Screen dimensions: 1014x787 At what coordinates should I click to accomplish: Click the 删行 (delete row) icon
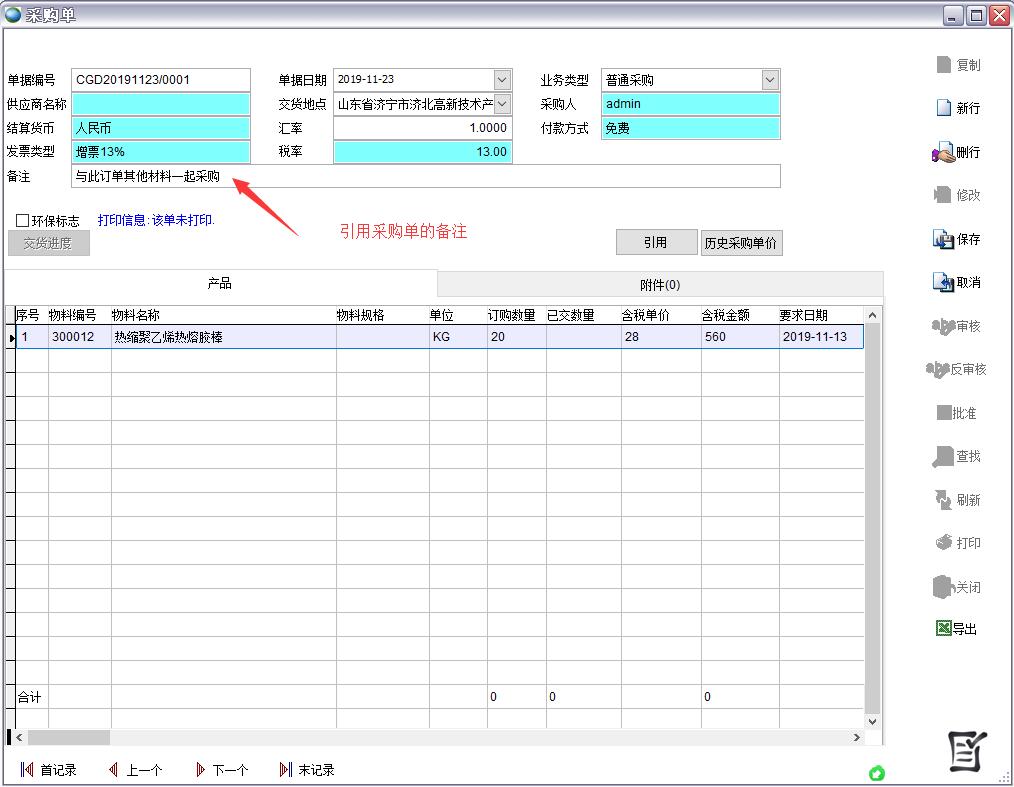pos(944,153)
